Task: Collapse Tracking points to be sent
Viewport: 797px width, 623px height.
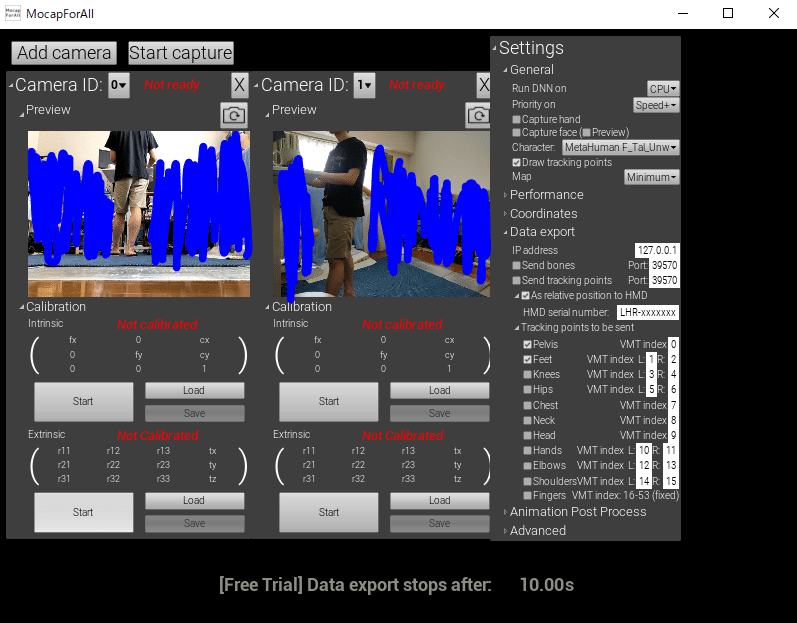Action: tap(516, 328)
